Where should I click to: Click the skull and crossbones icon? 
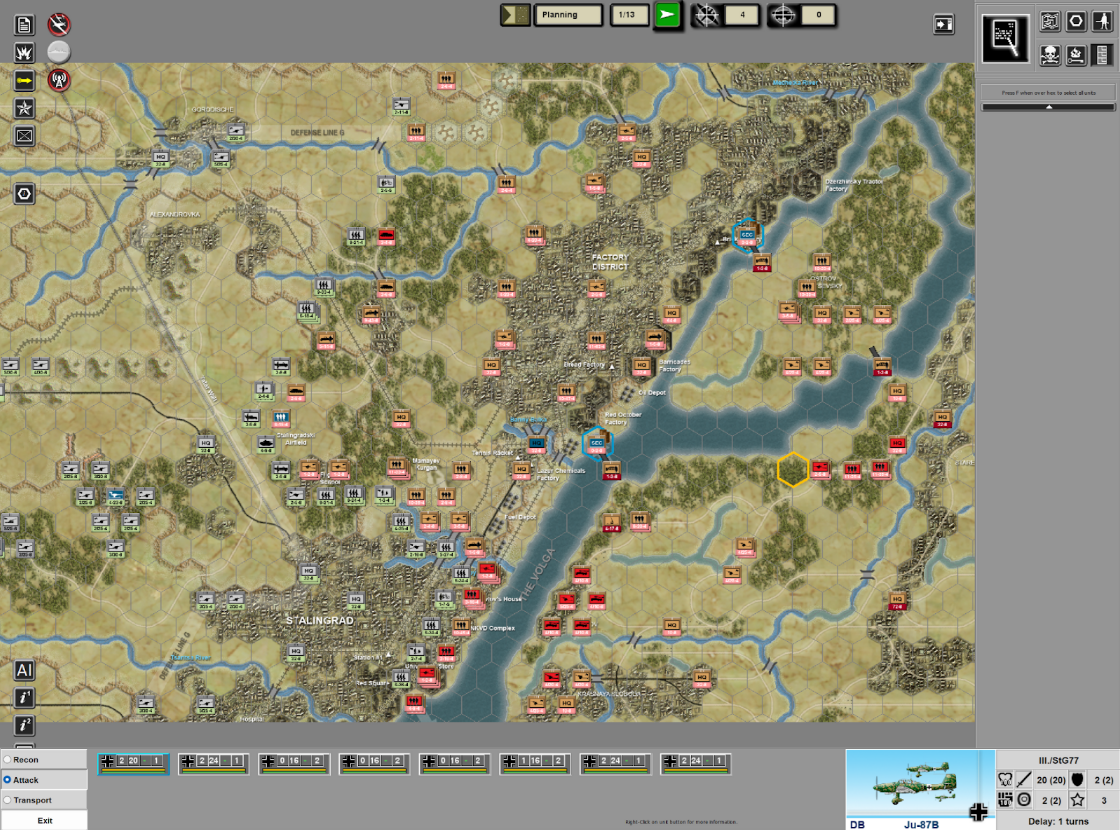pyautogui.click(x=1049, y=55)
